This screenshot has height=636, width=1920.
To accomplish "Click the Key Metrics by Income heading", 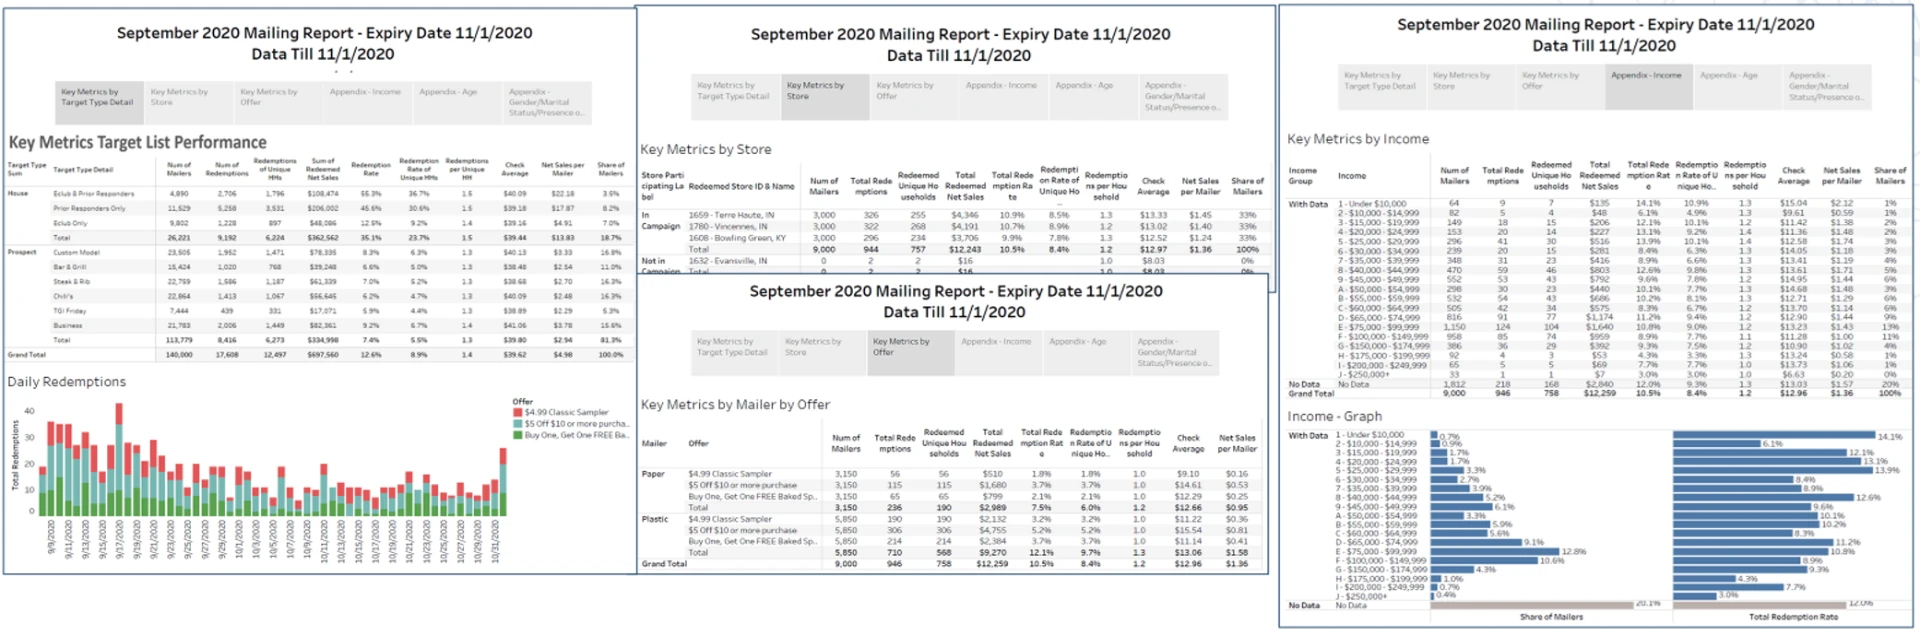I will [1358, 139].
